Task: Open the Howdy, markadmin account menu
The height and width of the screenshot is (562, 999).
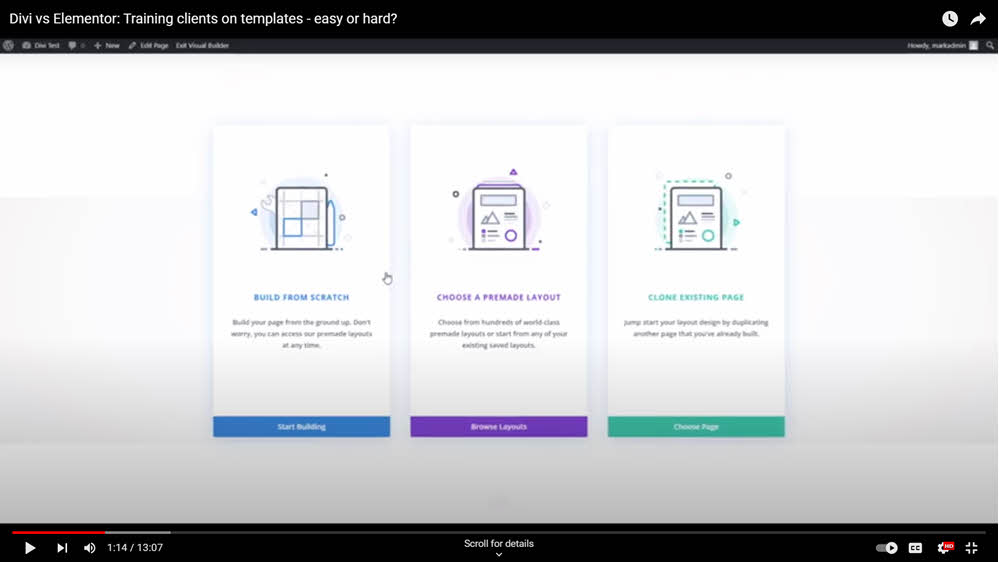Action: (942, 45)
